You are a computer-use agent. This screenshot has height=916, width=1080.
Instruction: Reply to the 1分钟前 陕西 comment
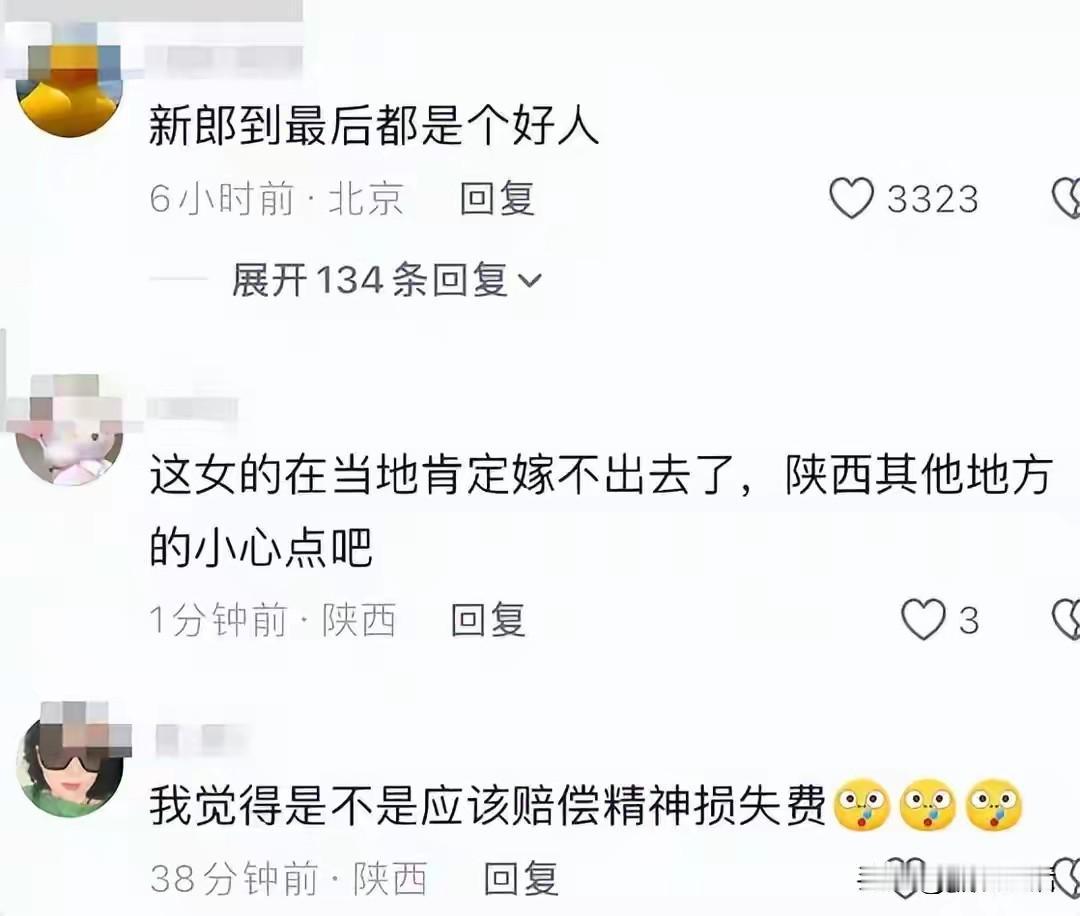point(488,619)
